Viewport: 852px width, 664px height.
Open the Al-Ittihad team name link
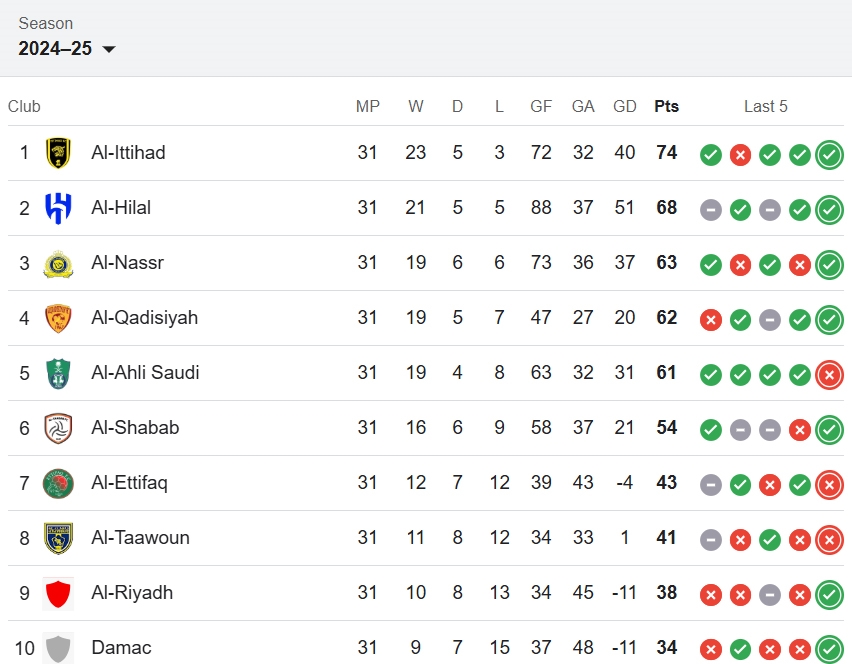click(128, 153)
